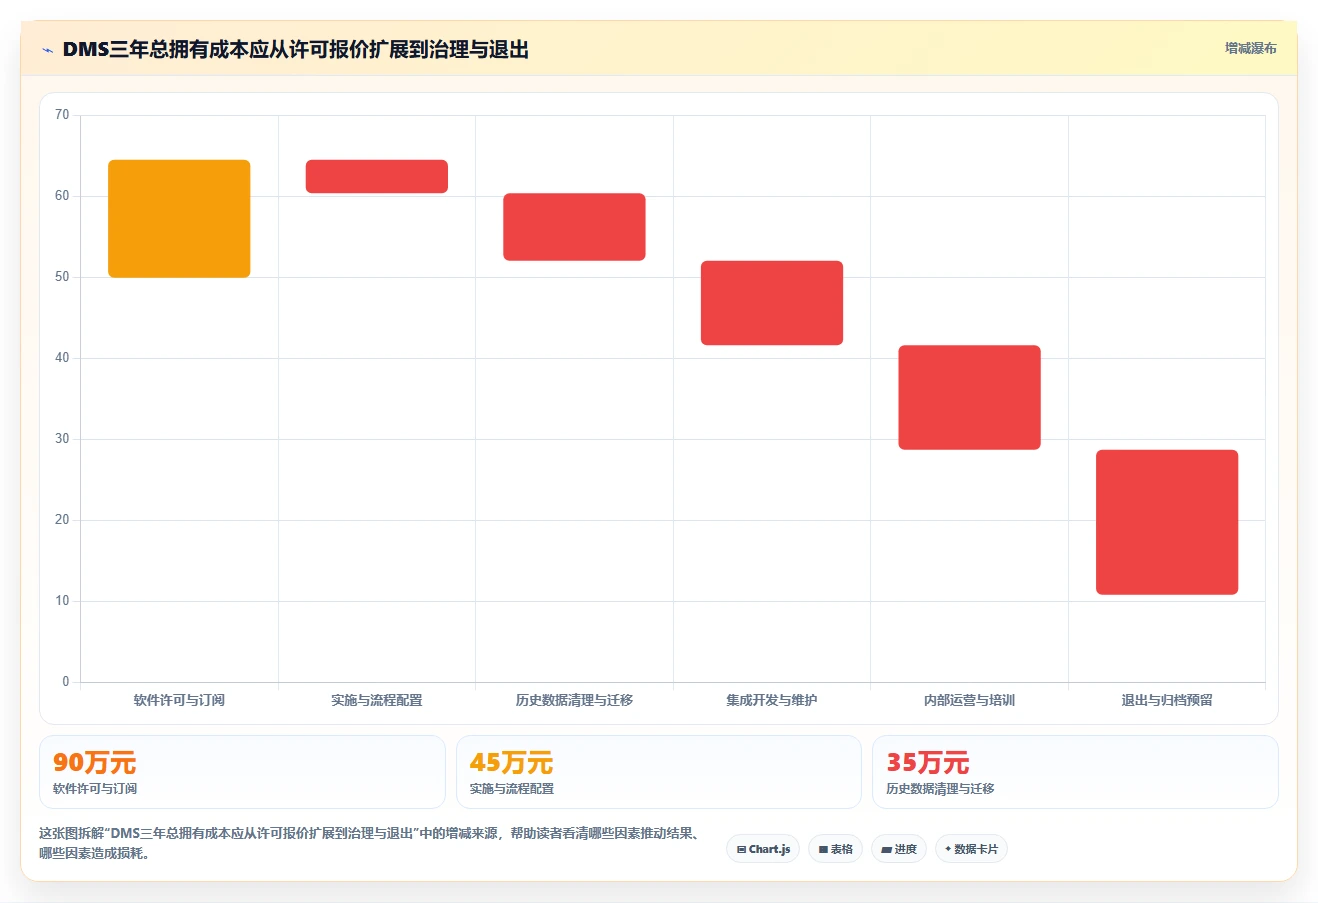Select the red 历史数据清理与迁移 bar
Viewport: 1318px width, 903px height.
click(574, 227)
